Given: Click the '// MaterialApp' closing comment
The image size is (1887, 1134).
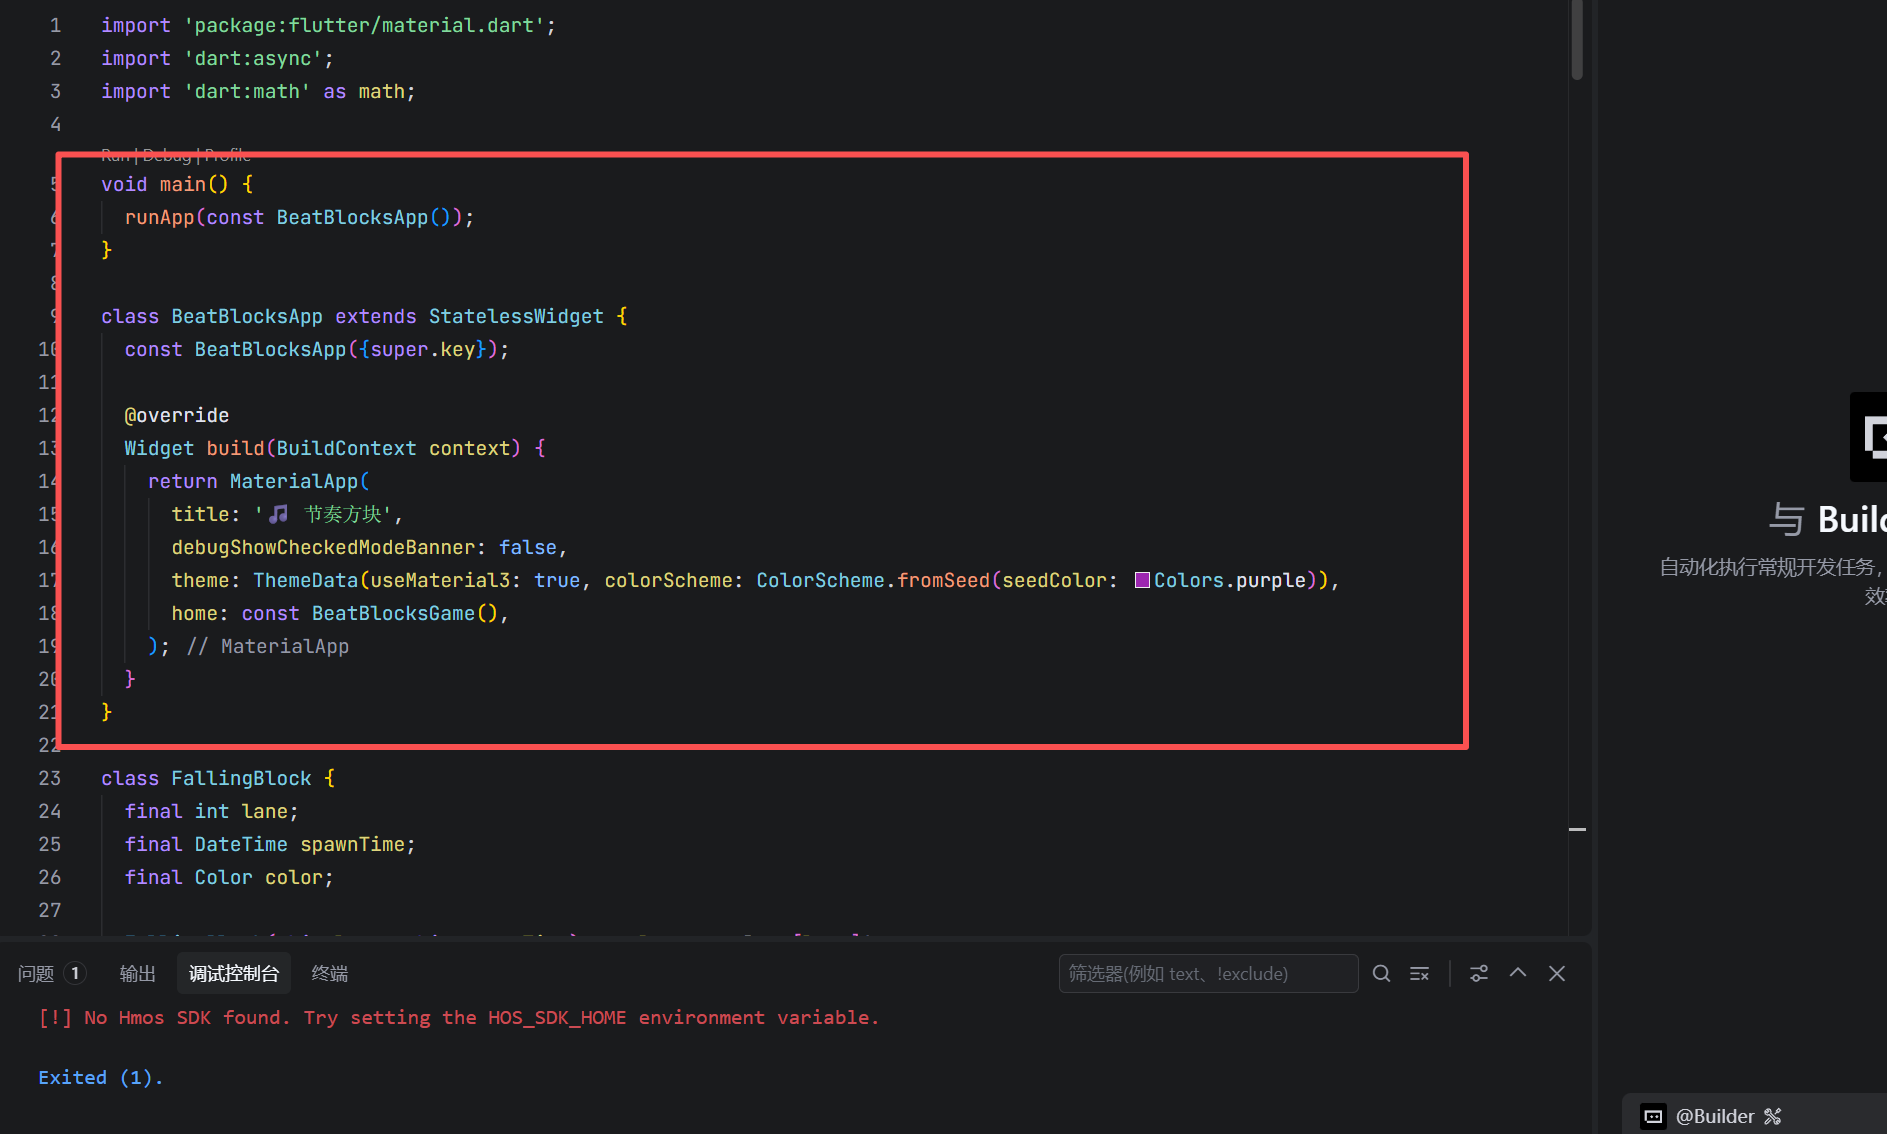Looking at the screenshot, I should pos(268,646).
